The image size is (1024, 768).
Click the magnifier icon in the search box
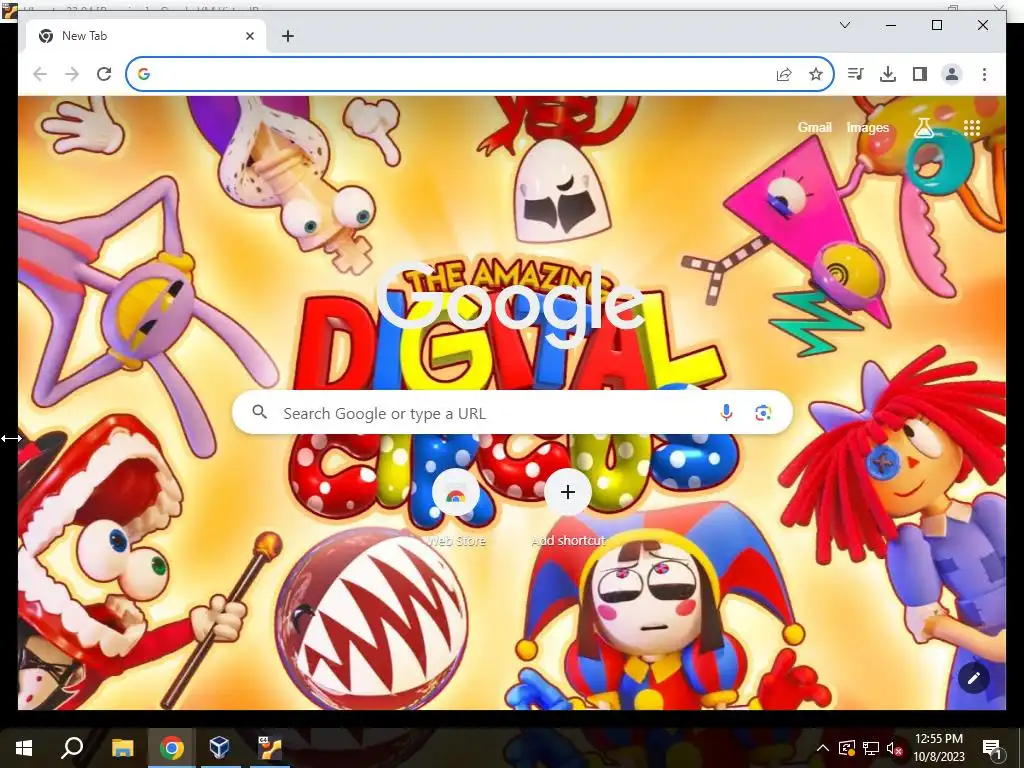(x=260, y=412)
